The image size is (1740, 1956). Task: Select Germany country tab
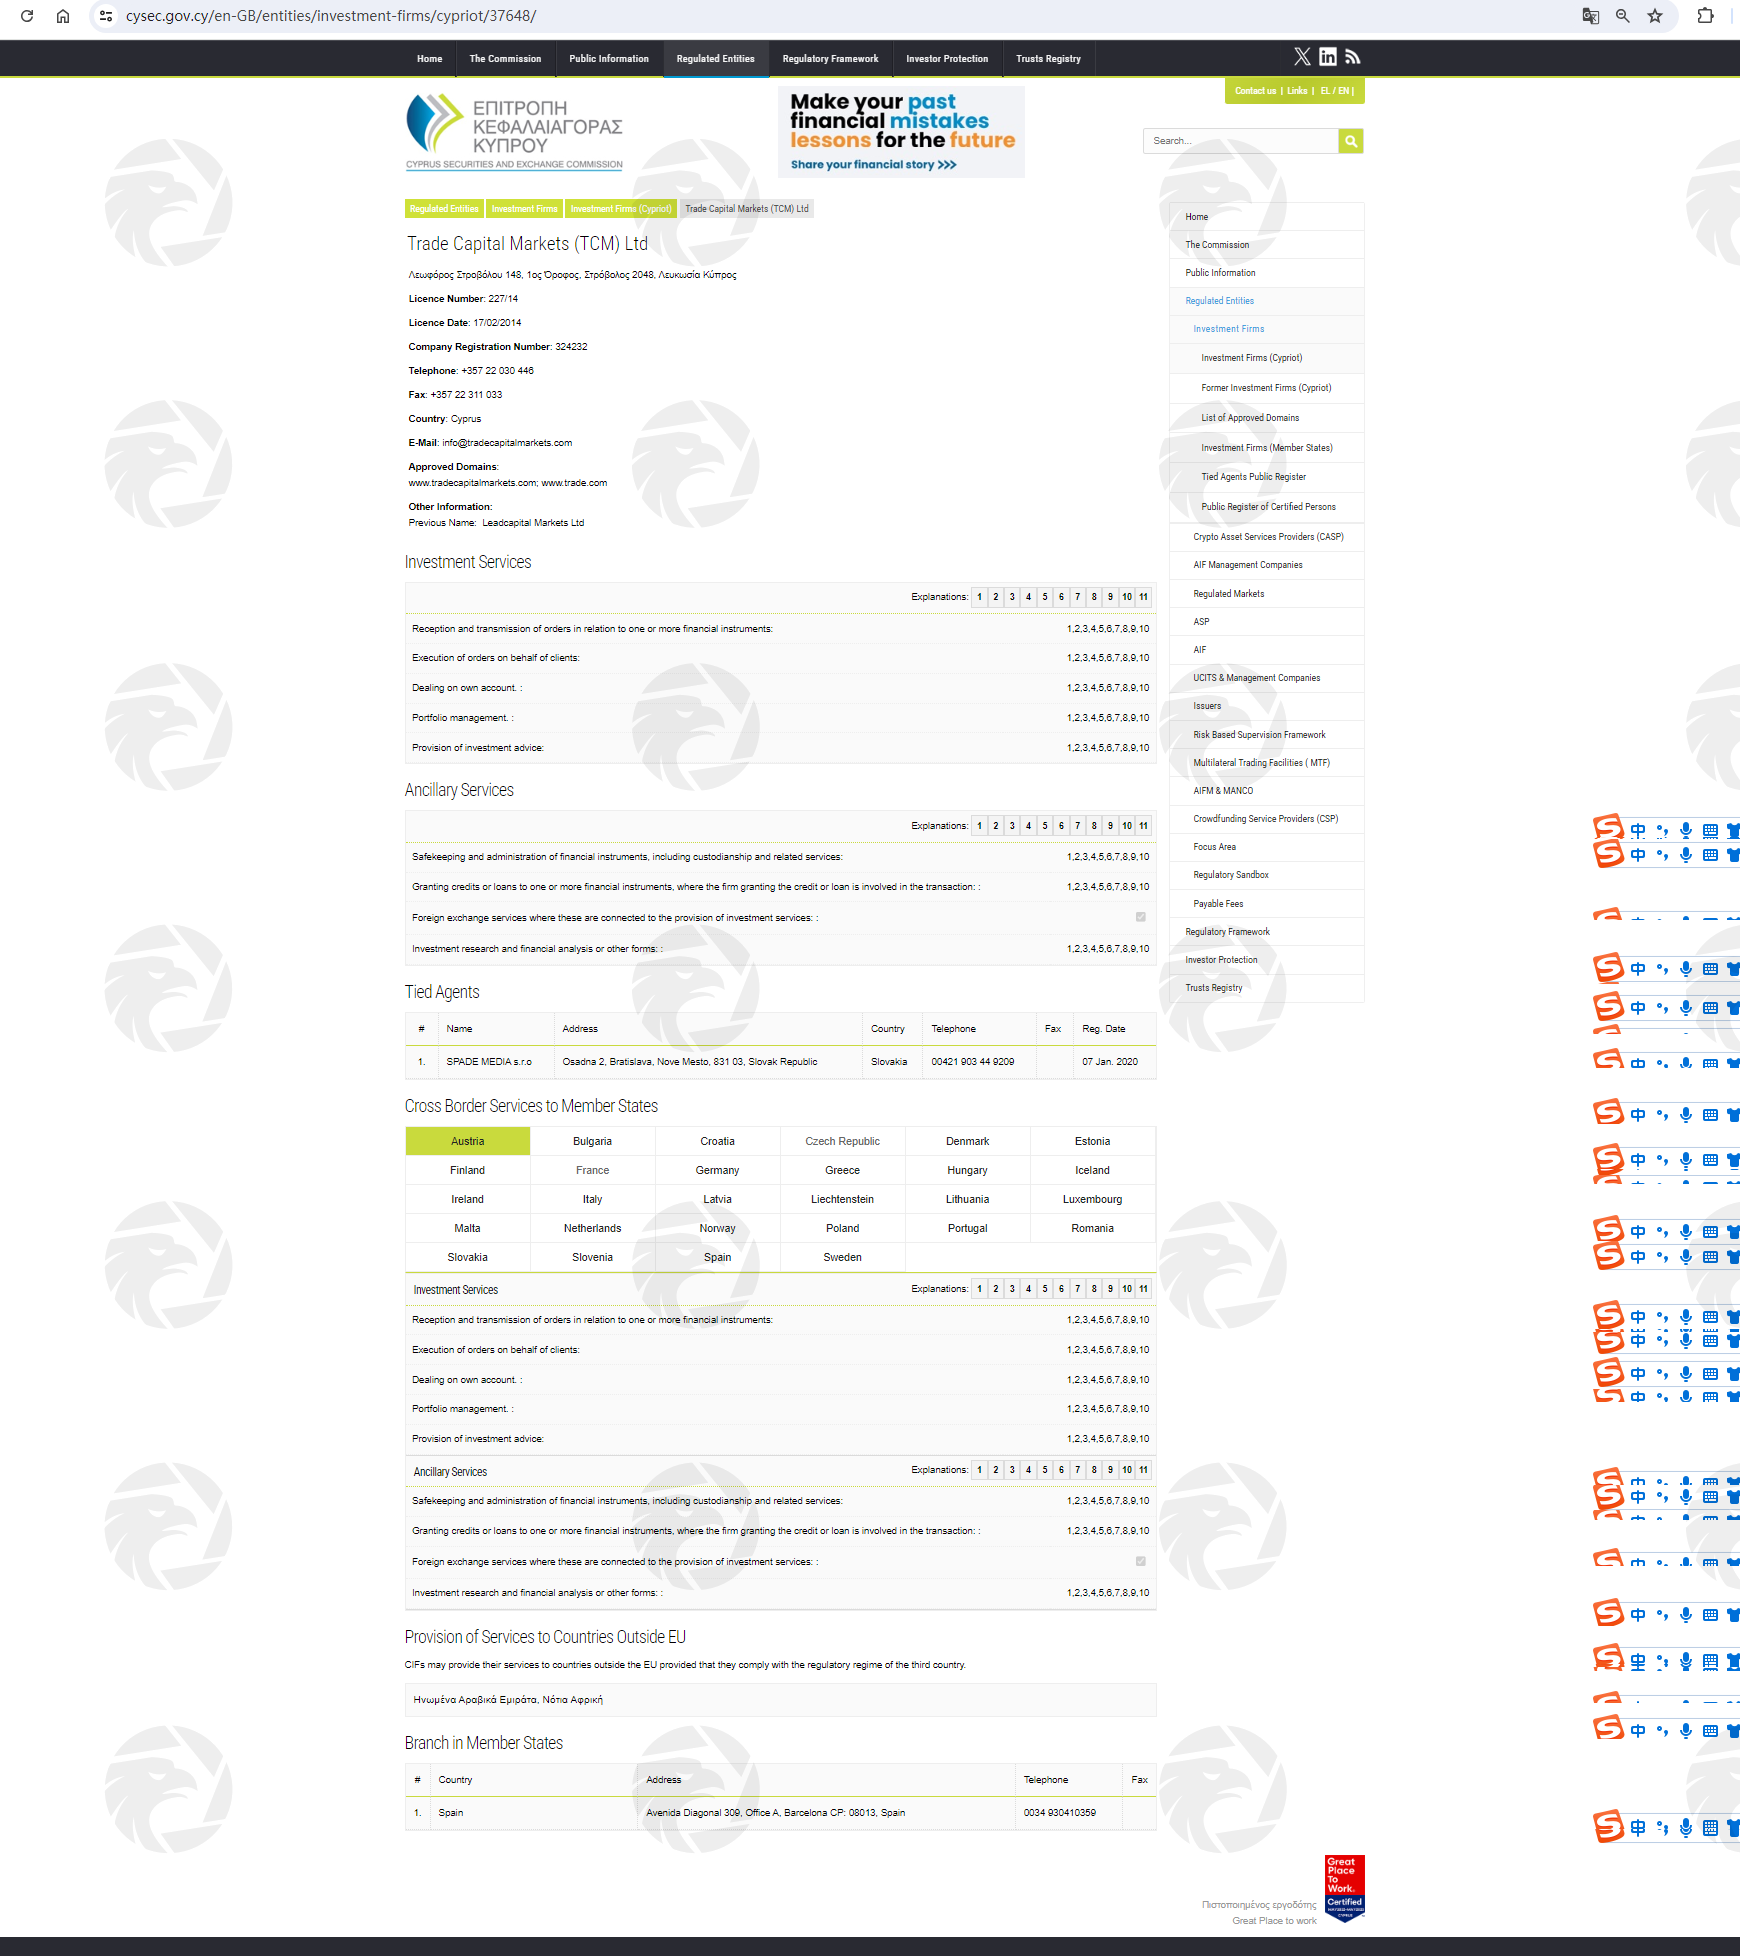pyautogui.click(x=717, y=1170)
